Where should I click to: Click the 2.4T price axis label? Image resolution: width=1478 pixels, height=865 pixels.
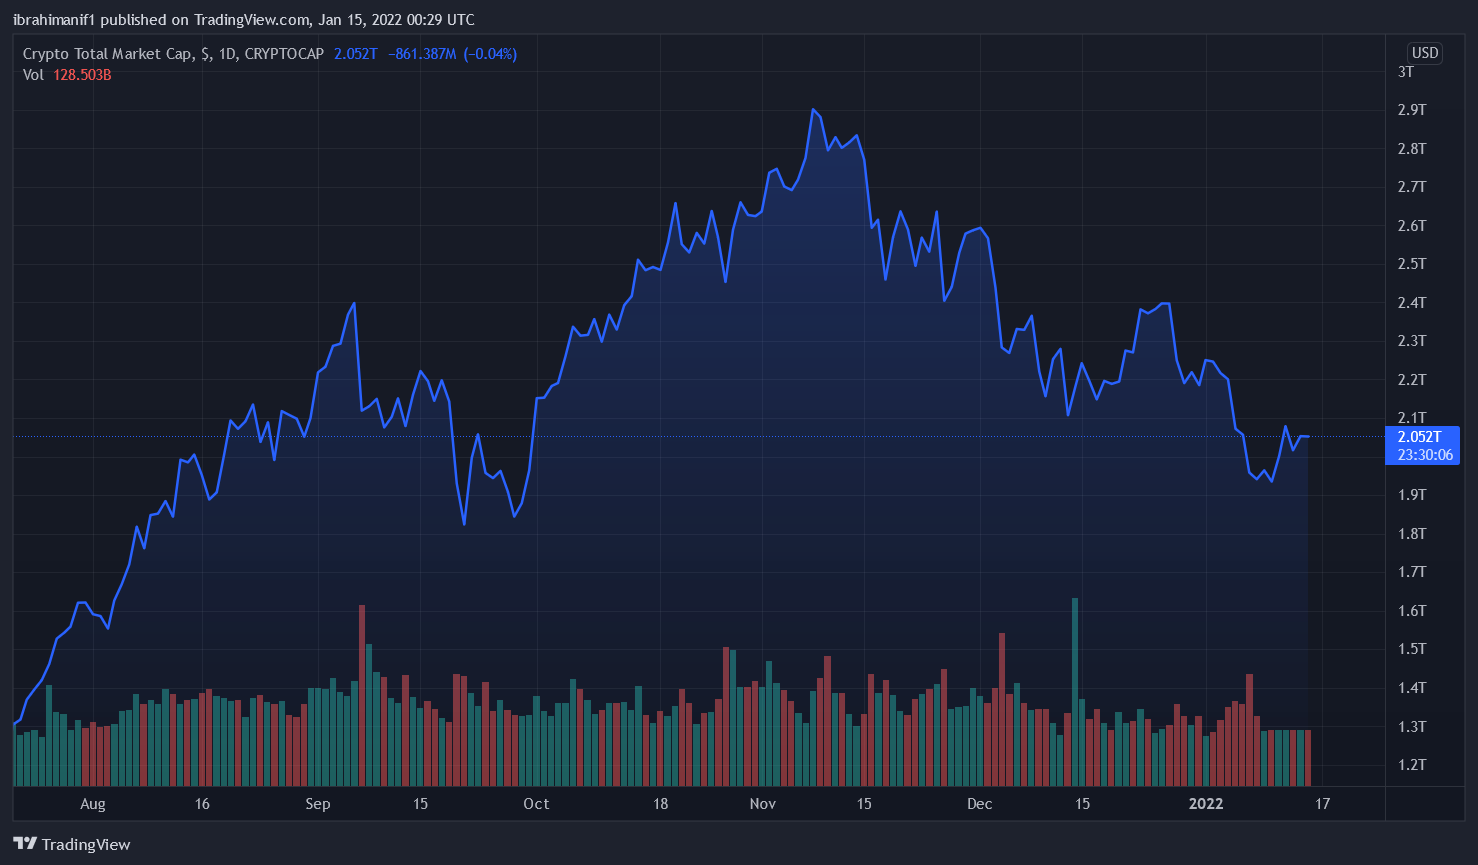click(x=1412, y=303)
